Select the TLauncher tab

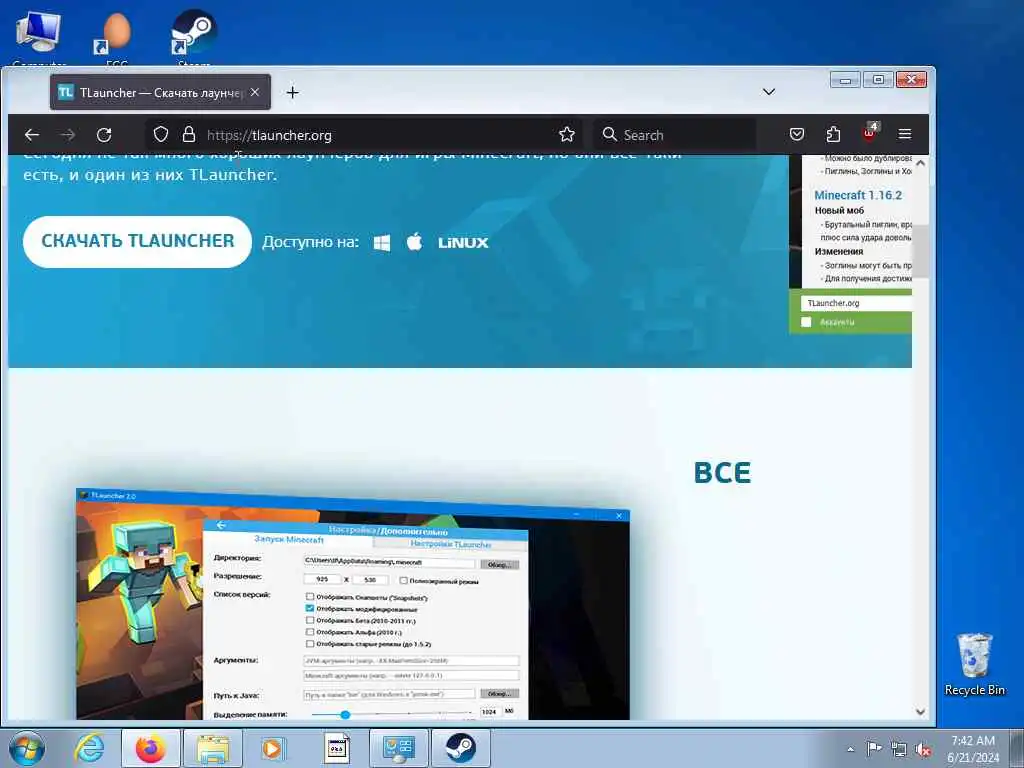coord(160,93)
